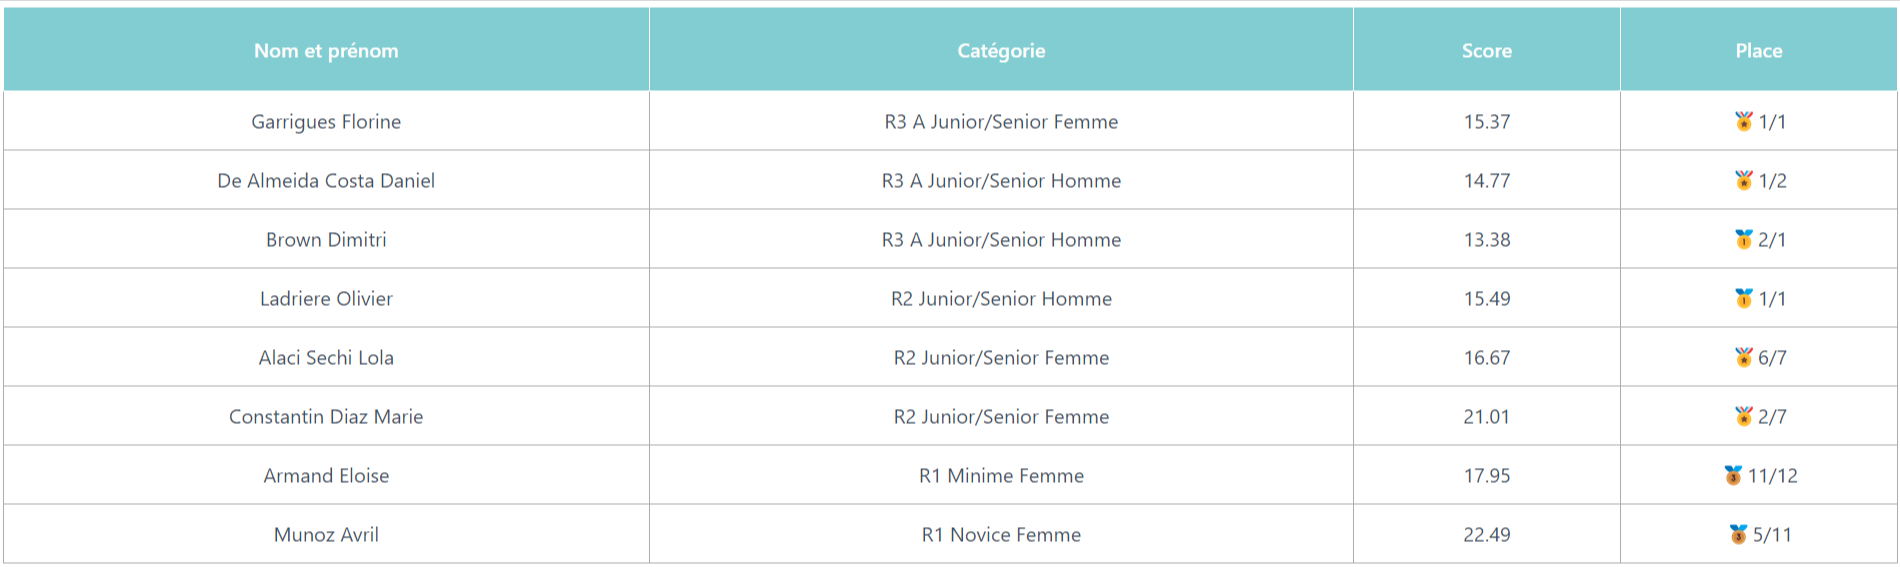Click the score 22.49
1900x567 pixels.
[x=1487, y=535]
